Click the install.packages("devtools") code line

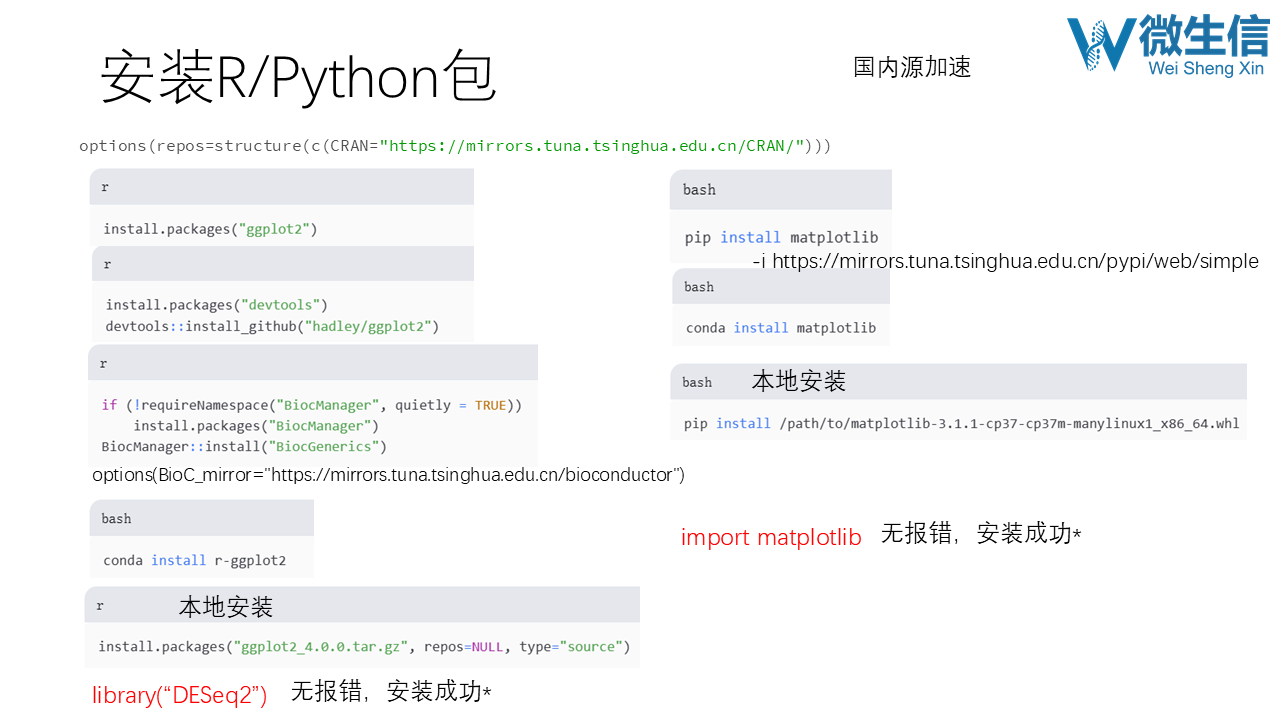[217, 304]
